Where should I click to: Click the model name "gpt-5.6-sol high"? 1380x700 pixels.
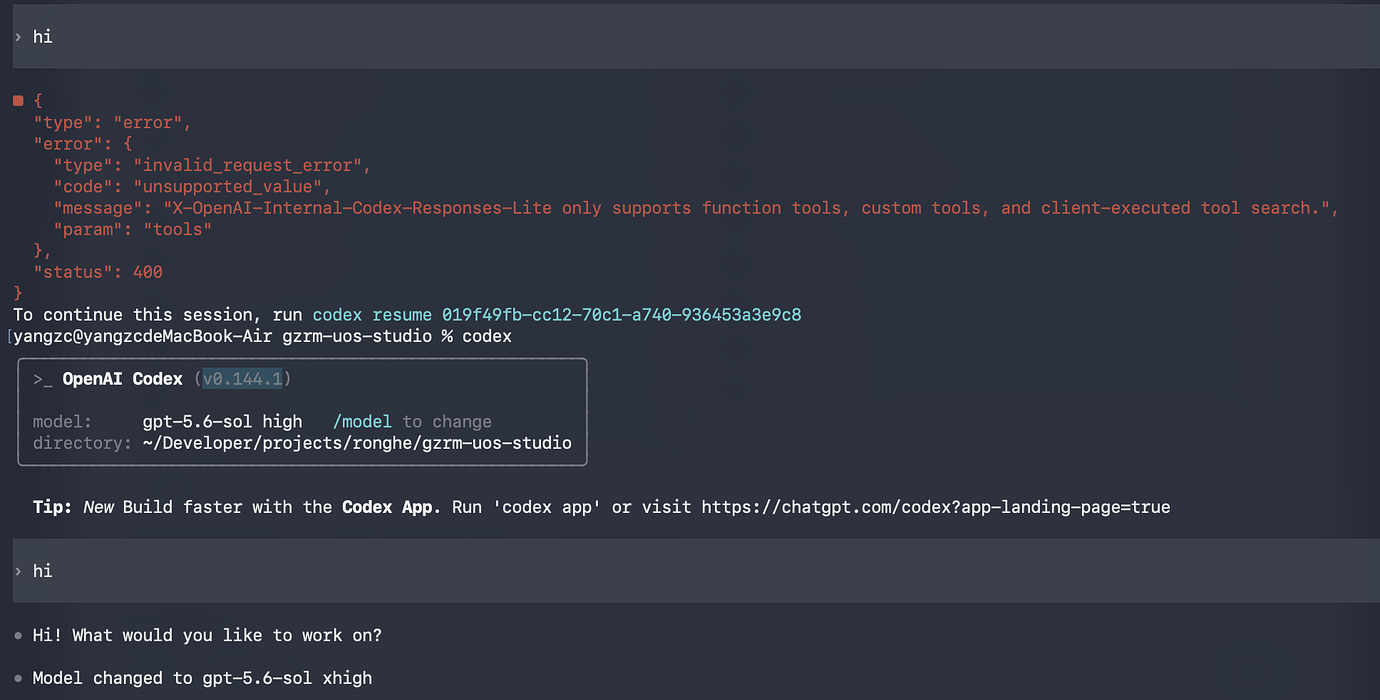tap(222, 422)
